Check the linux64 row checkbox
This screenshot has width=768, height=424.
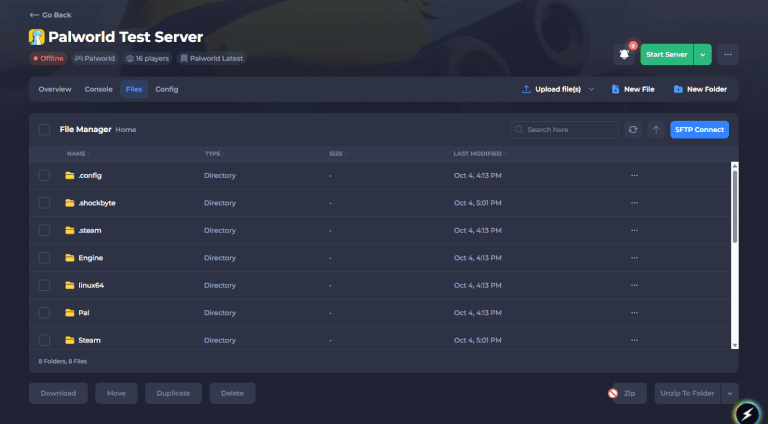click(x=44, y=285)
